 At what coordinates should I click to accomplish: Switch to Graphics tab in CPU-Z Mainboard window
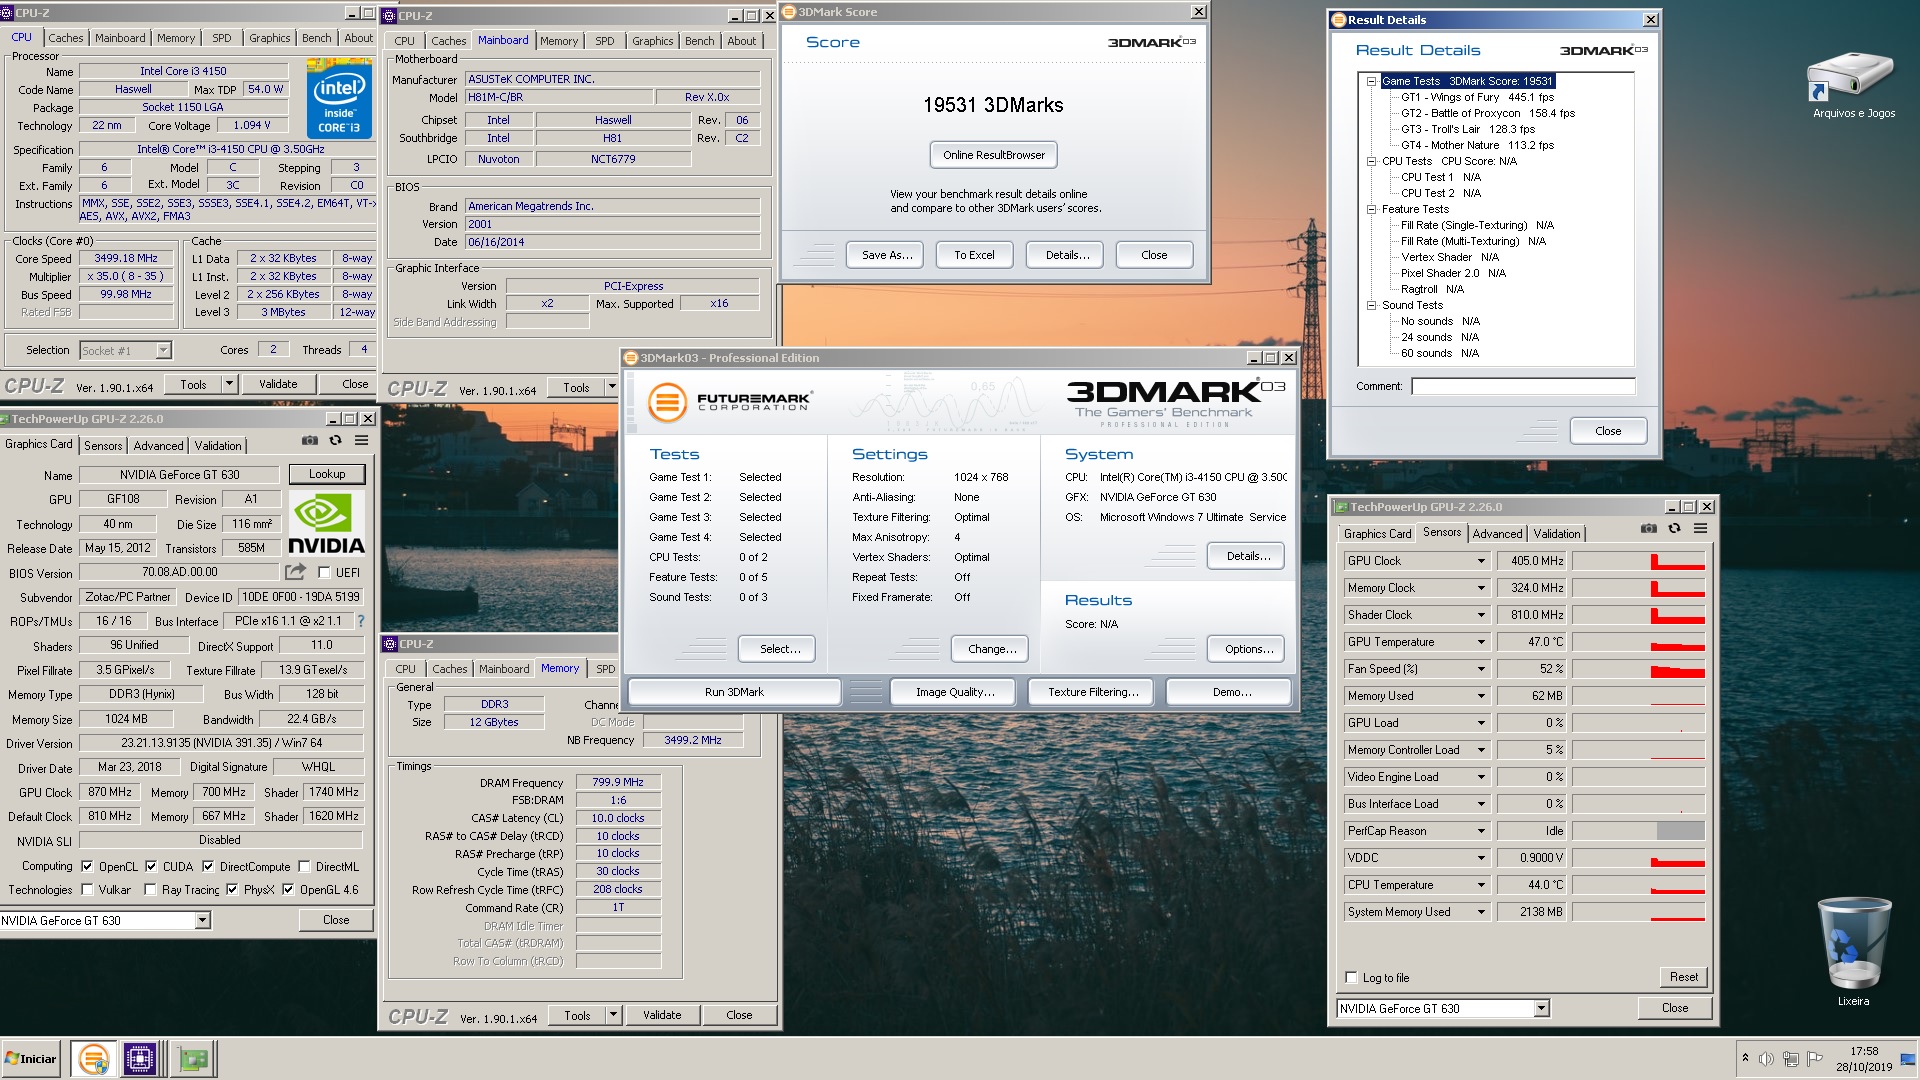tap(652, 41)
